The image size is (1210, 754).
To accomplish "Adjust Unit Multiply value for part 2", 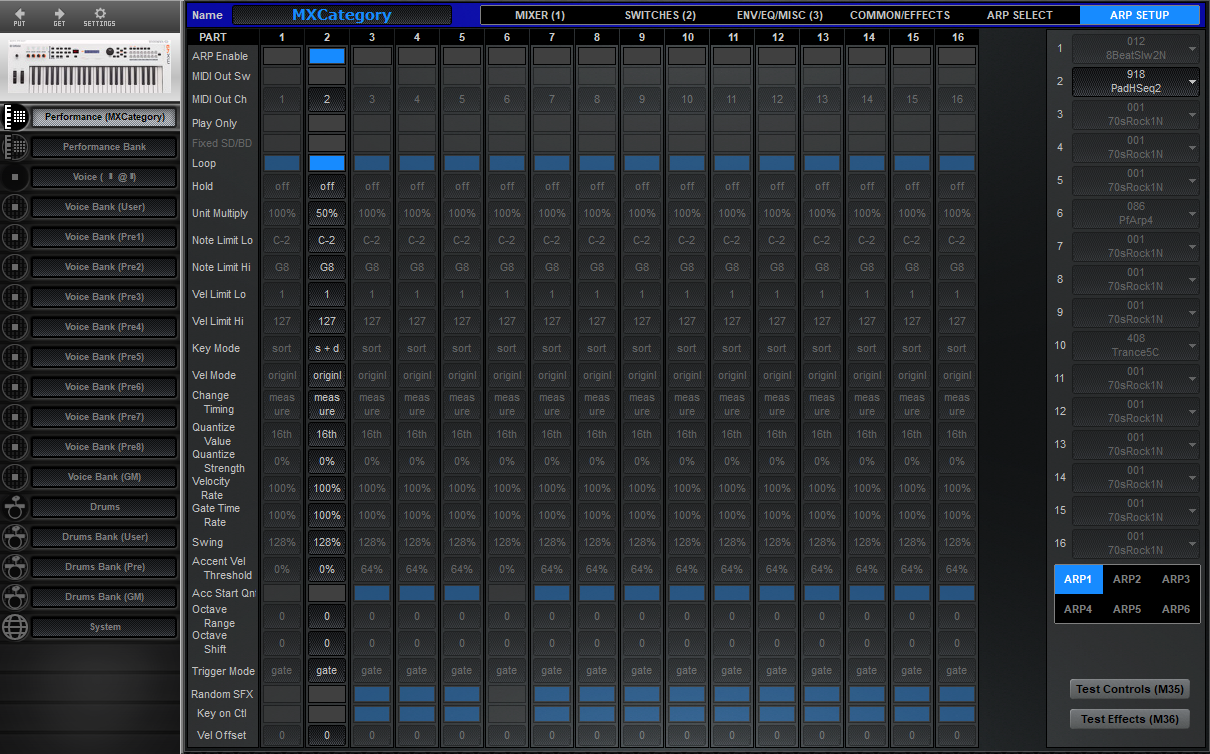I will coord(326,213).
